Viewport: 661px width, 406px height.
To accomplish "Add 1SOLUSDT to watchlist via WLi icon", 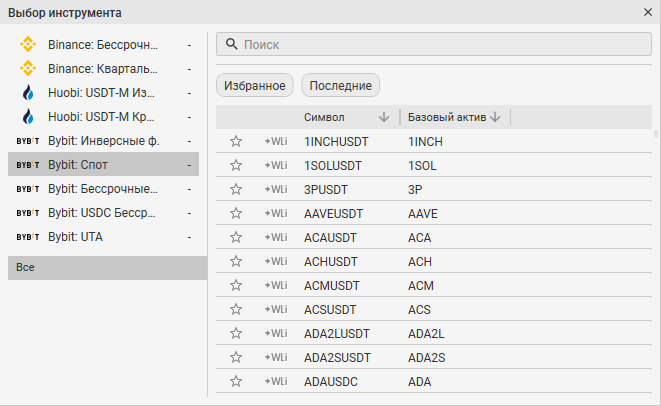I will (x=276, y=165).
